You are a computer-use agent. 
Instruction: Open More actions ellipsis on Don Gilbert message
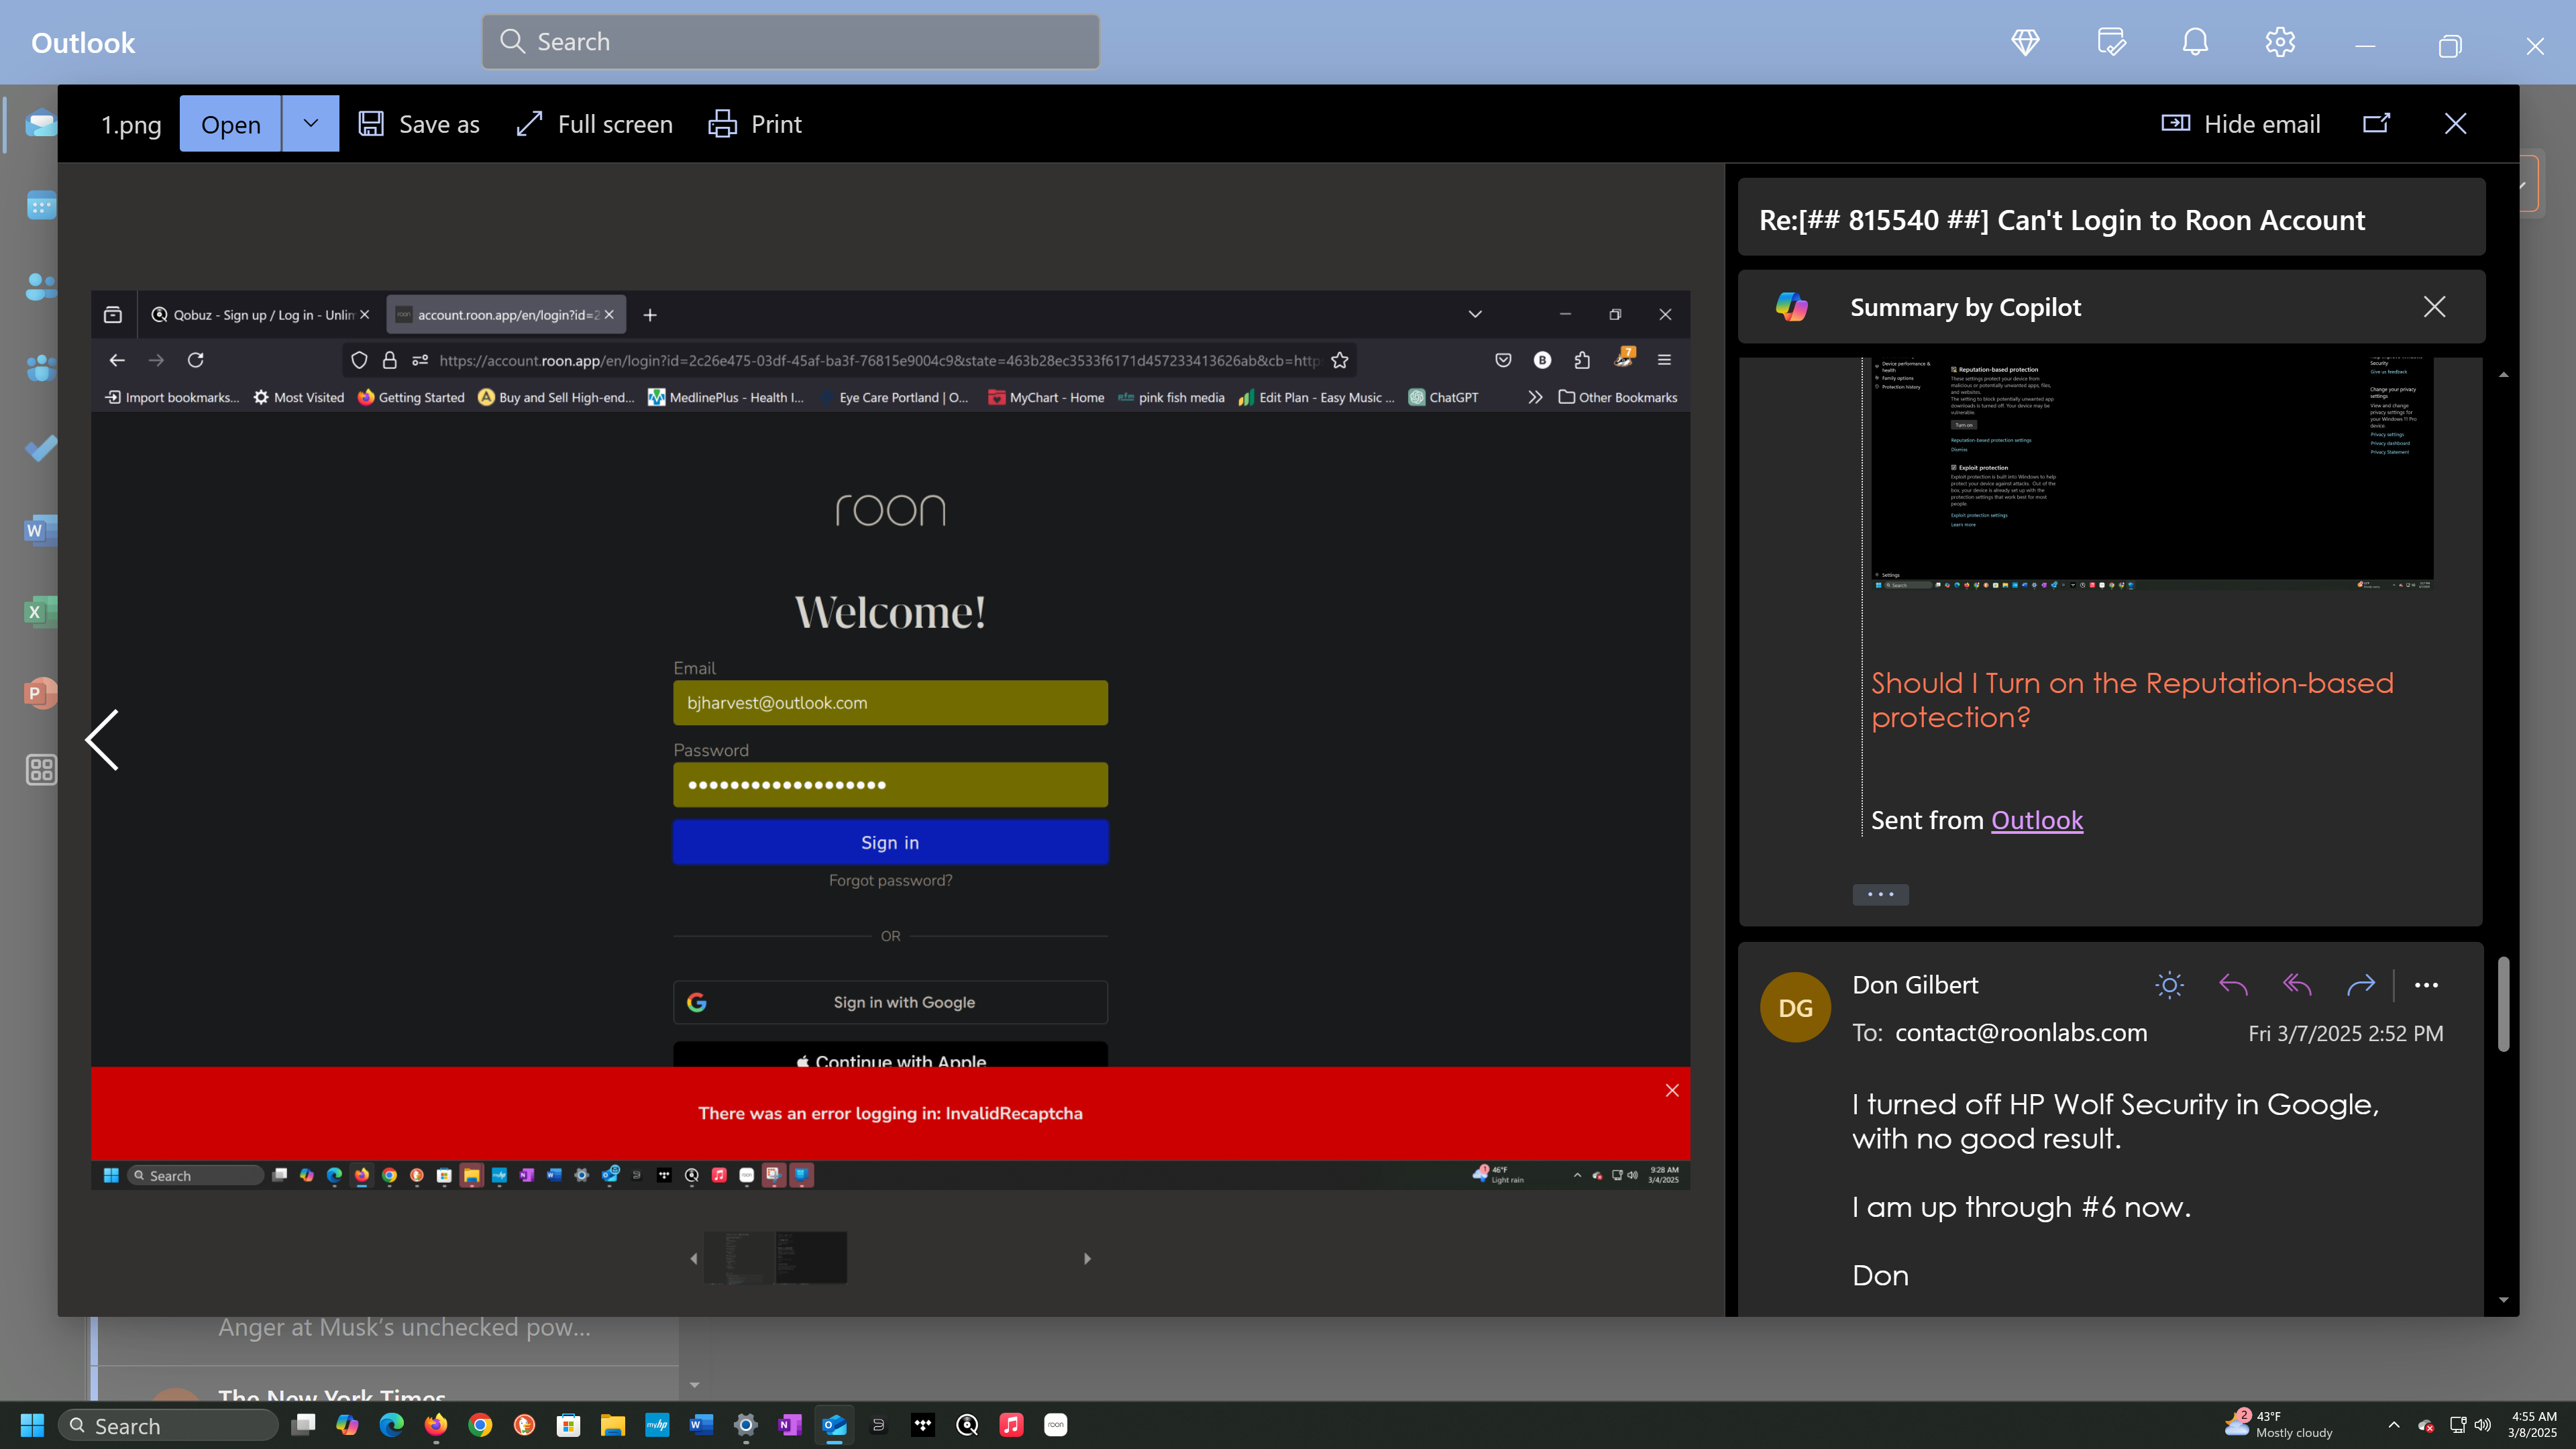pos(2426,985)
